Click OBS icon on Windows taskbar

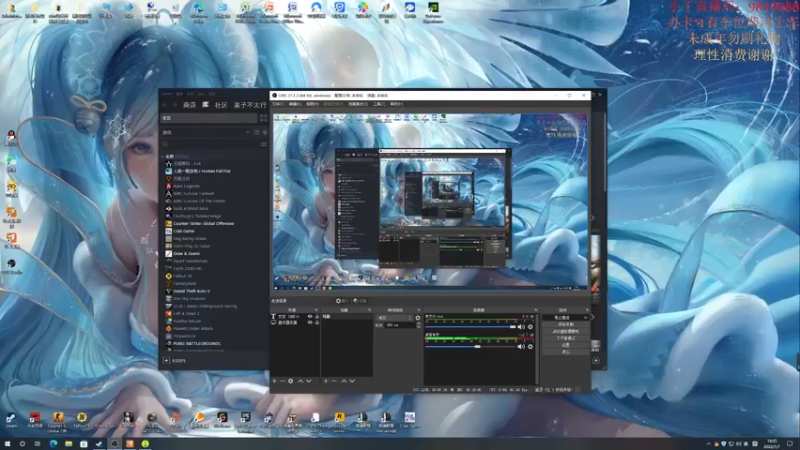point(114,443)
